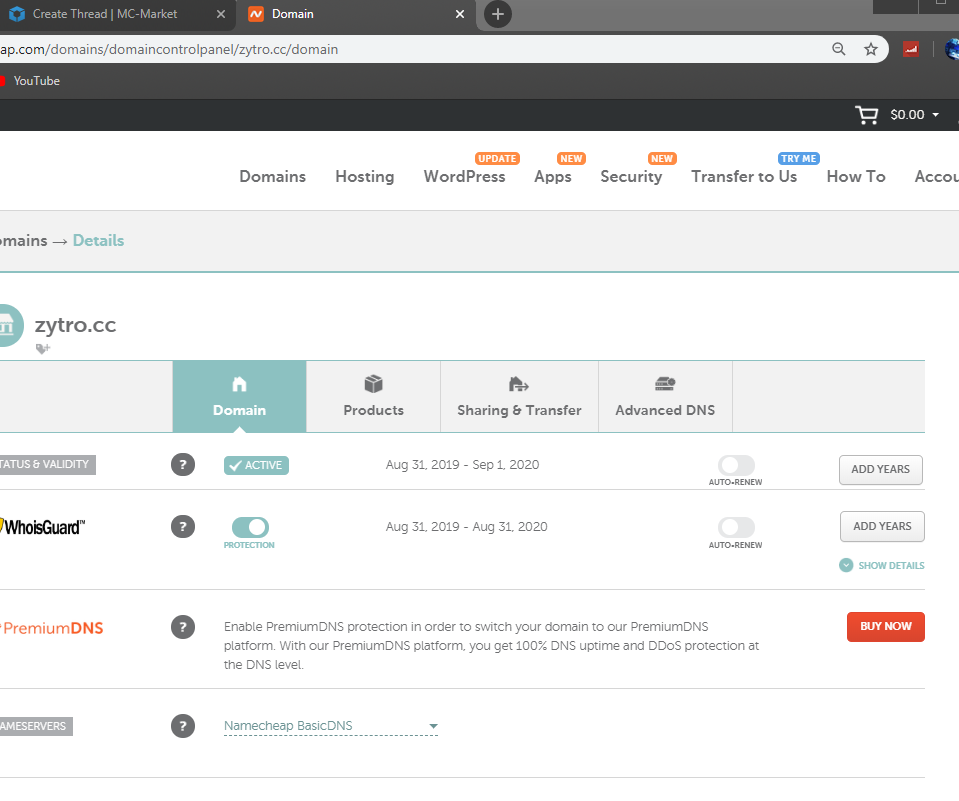This screenshot has width=959, height=801.
Task: Switch to the Sharing & Transfer tab
Action: 519,396
